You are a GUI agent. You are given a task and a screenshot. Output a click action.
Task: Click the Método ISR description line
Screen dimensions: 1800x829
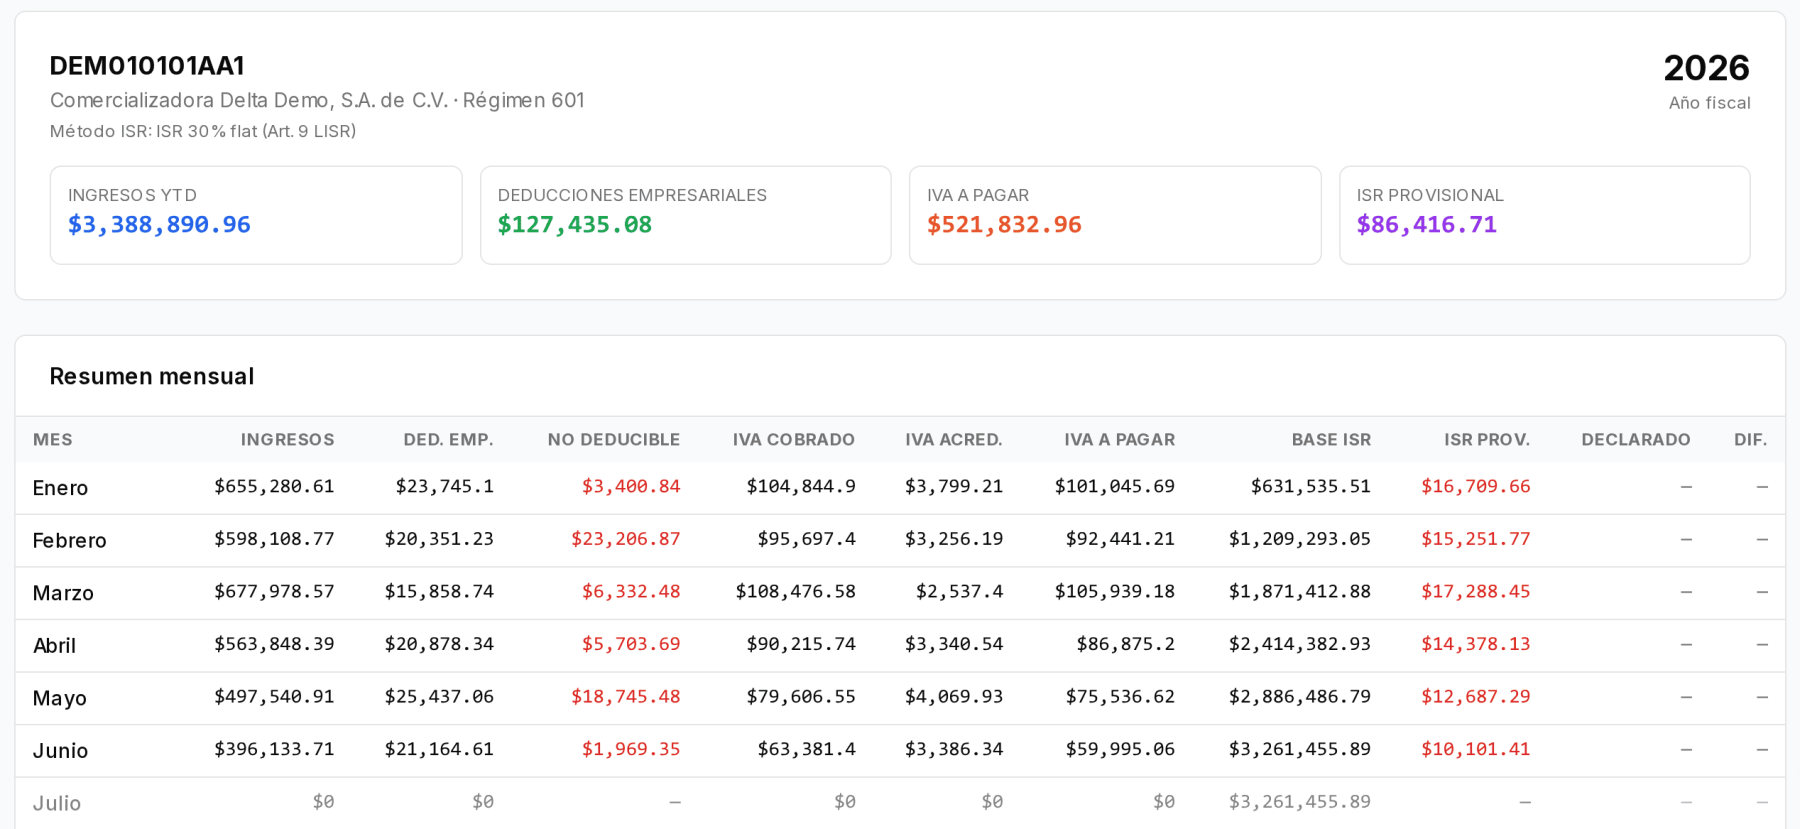203,131
